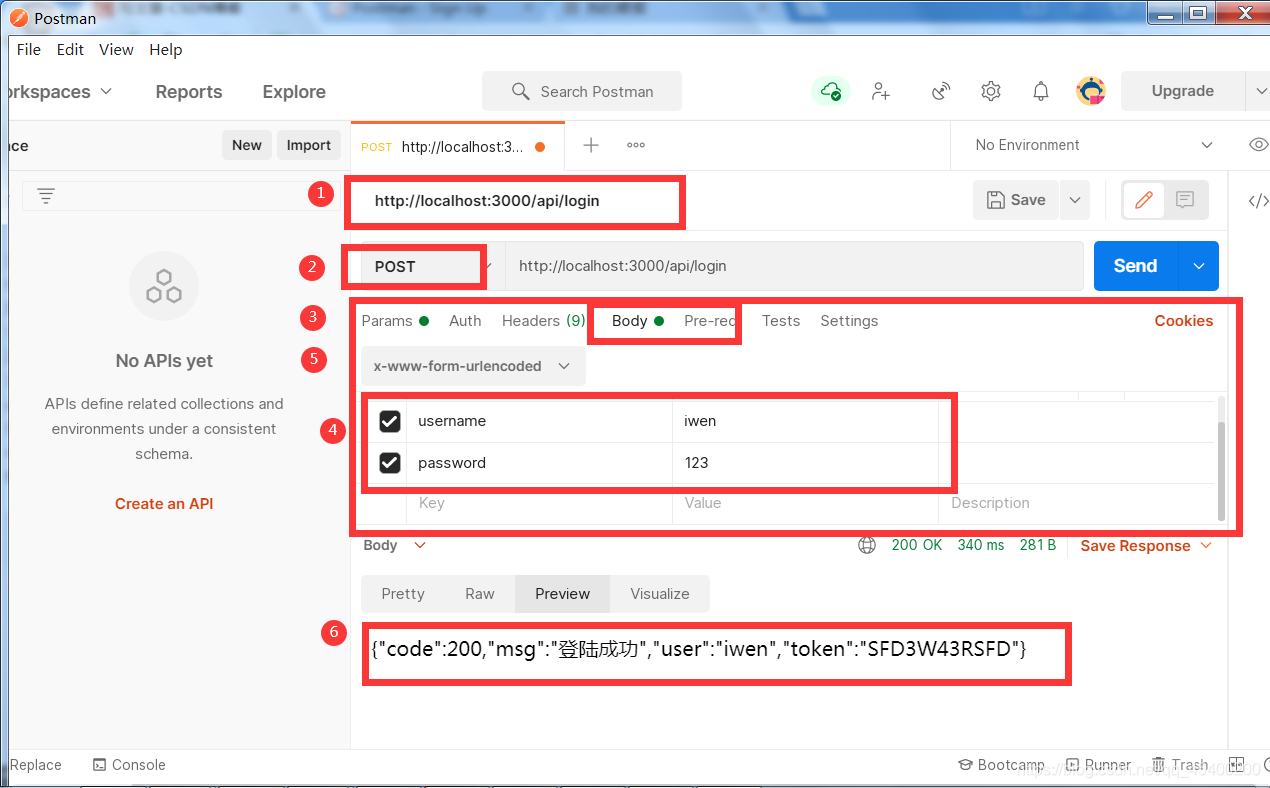The image size is (1270, 788).
Task: Select the Pretty response view
Action: [403, 594]
